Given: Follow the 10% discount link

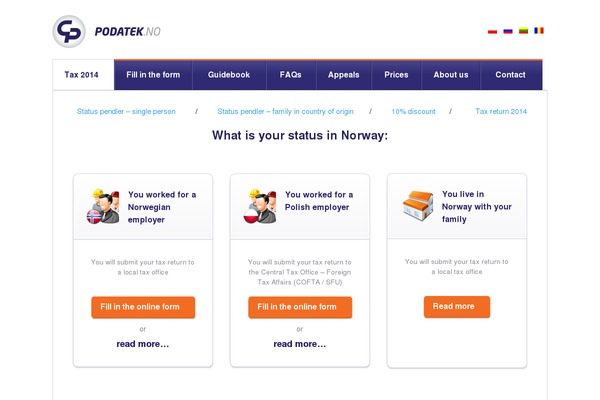Looking at the screenshot, I should 413,111.
